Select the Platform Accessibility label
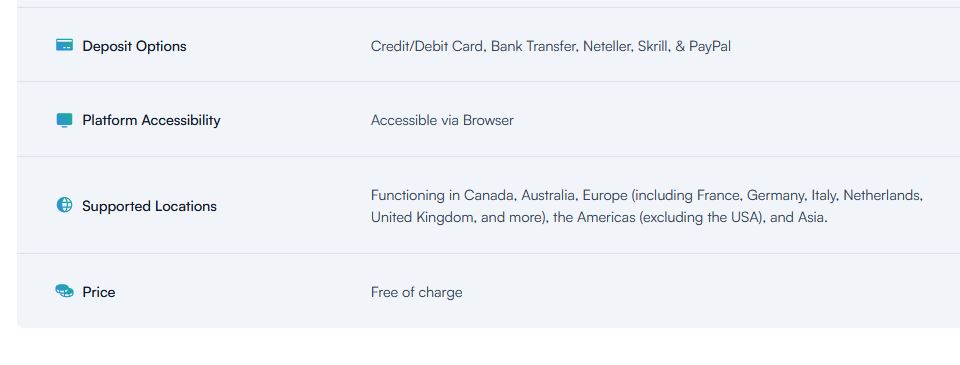Screen dimensions: 960x365 click(x=151, y=120)
